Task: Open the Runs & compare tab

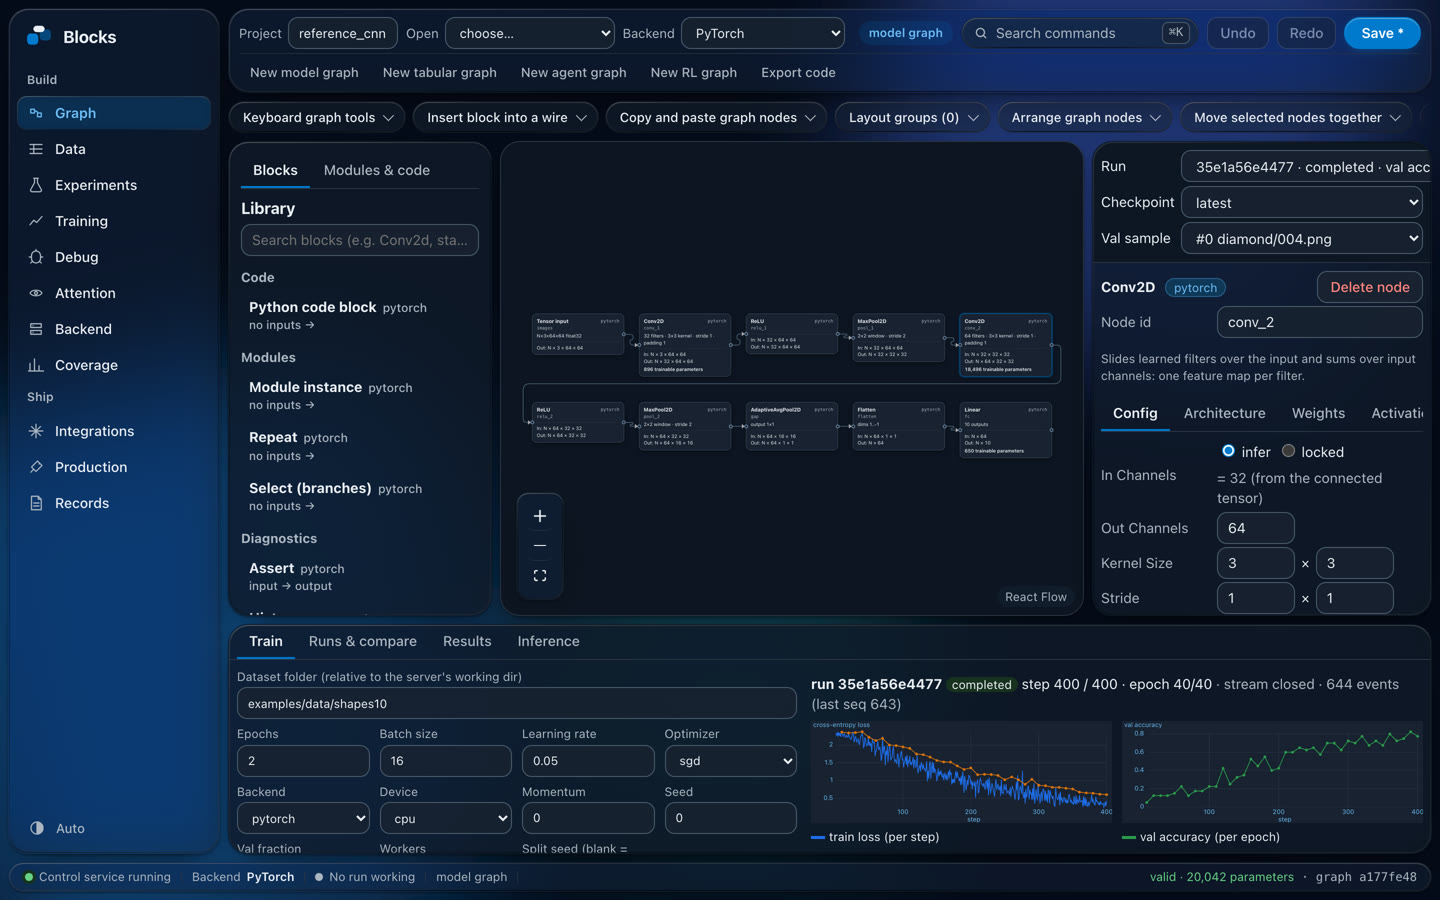Action: pos(363,641)
